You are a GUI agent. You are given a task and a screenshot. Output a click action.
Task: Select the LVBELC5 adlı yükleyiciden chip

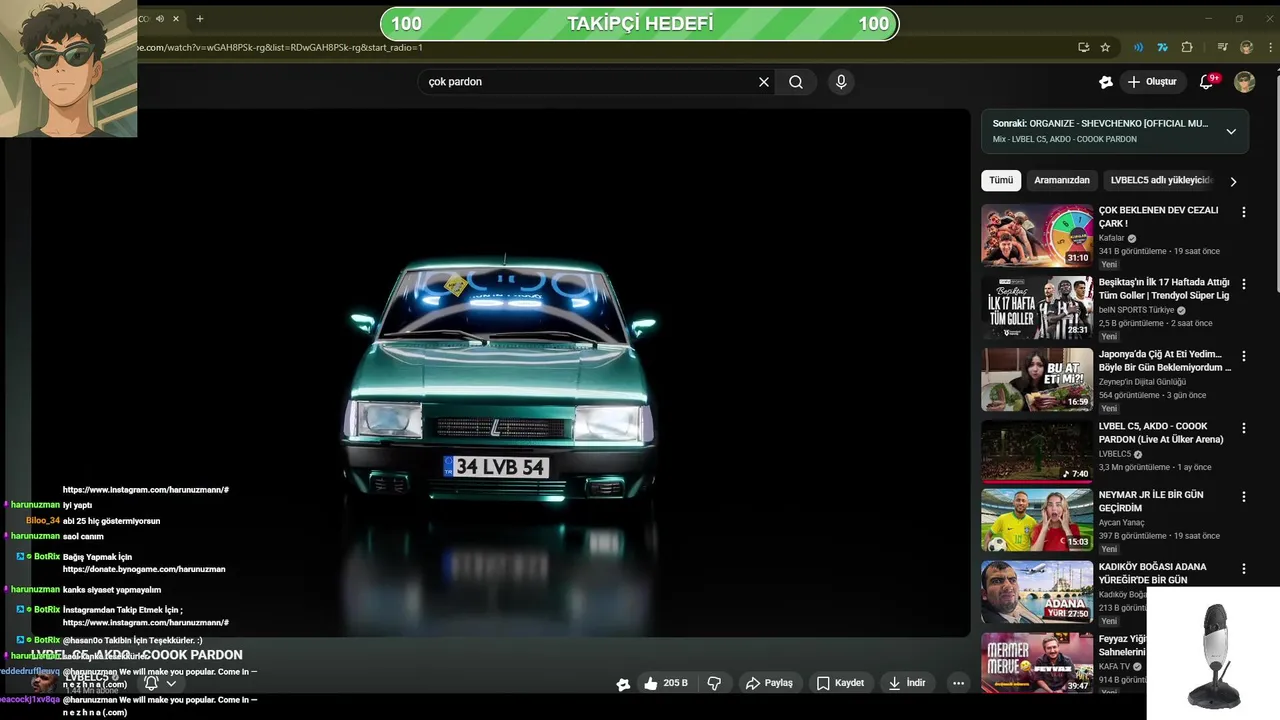1162,180
